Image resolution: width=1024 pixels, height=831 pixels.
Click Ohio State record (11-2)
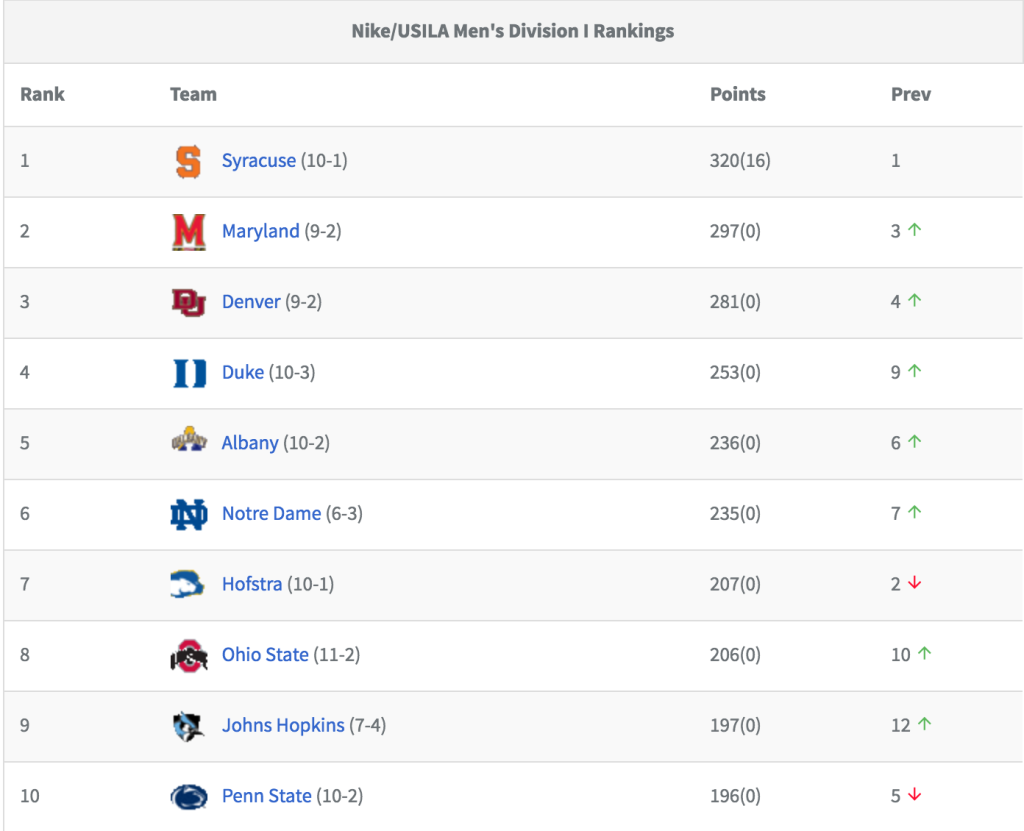(337, 655)
